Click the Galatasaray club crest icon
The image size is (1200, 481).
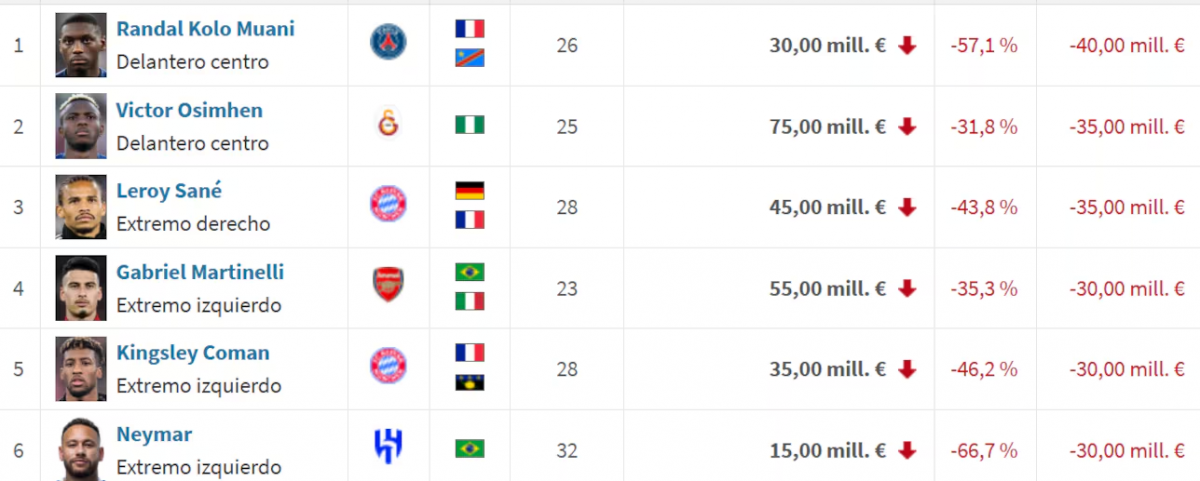[388, 125]
